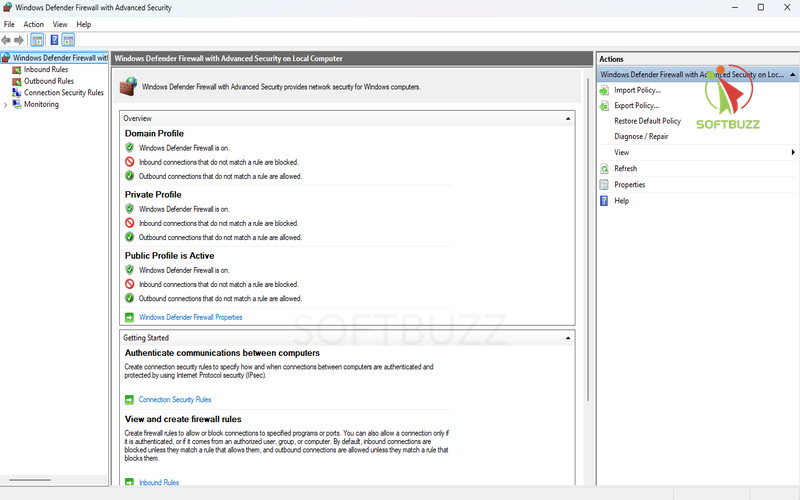
Task: Open the File menu
Action: point(9,24)
